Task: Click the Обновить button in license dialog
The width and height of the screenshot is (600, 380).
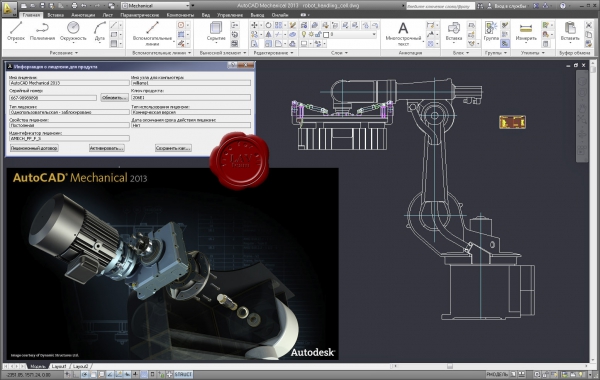Action: coord(114,98)
